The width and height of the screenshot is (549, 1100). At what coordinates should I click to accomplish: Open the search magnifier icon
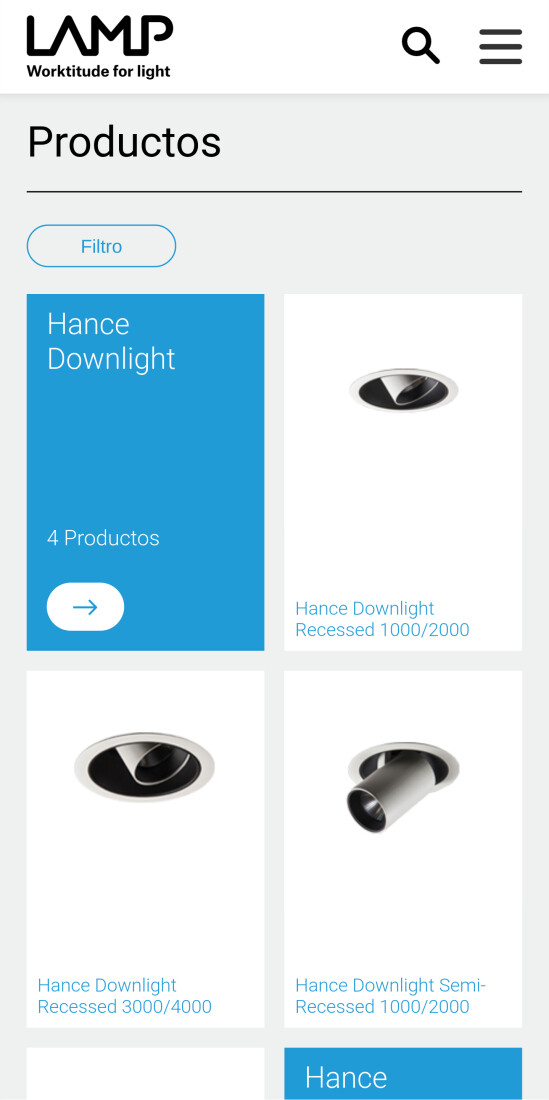tap(421, 46)
